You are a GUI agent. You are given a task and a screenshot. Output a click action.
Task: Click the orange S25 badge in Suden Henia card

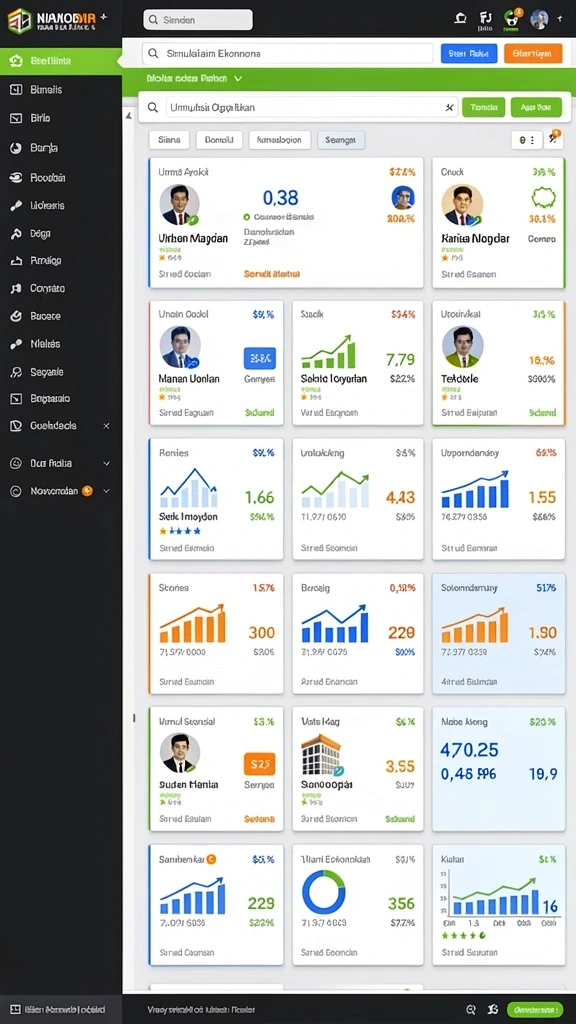(x=260, y=763)
